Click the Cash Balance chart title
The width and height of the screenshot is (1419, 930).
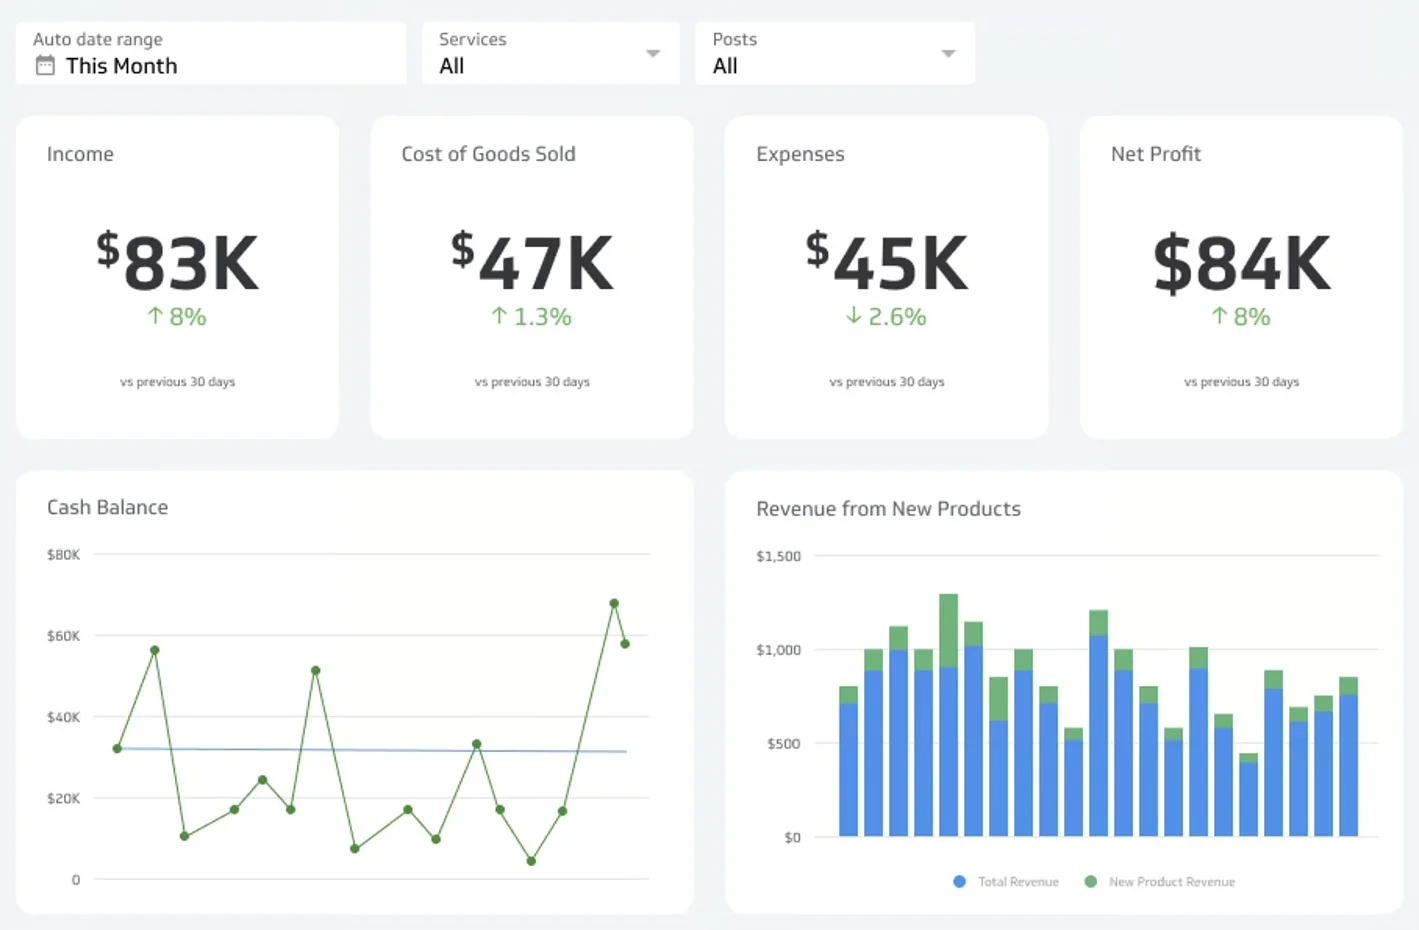pos(107,507)
